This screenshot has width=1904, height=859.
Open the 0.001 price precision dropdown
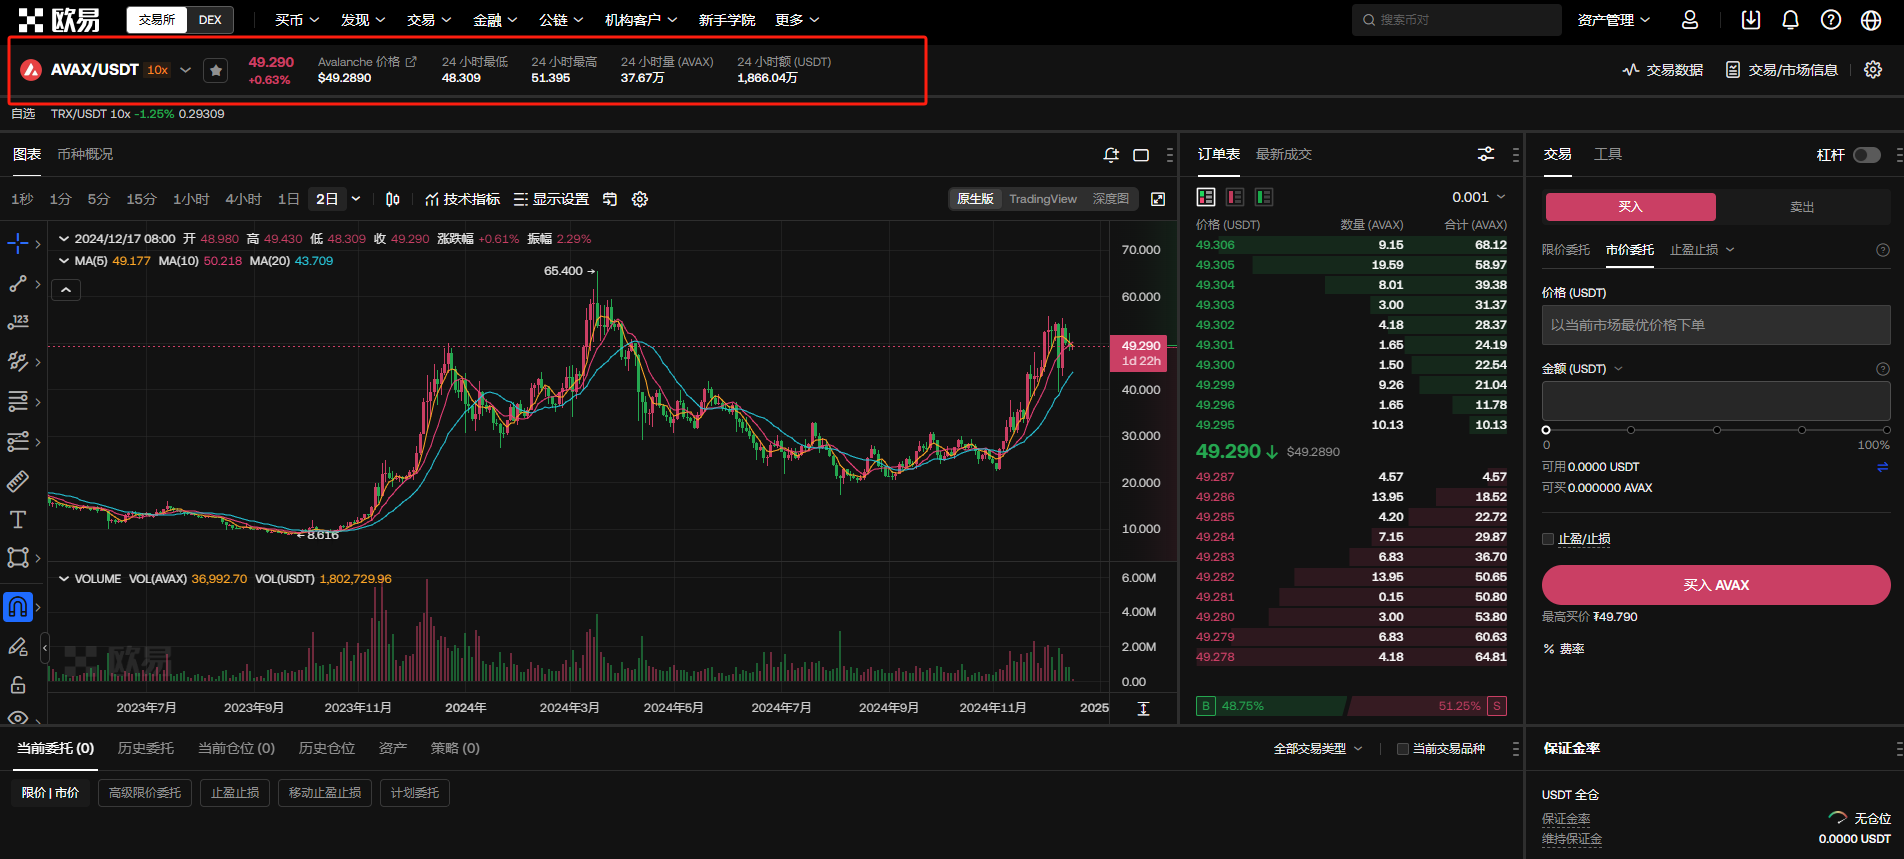point(1479,197)
